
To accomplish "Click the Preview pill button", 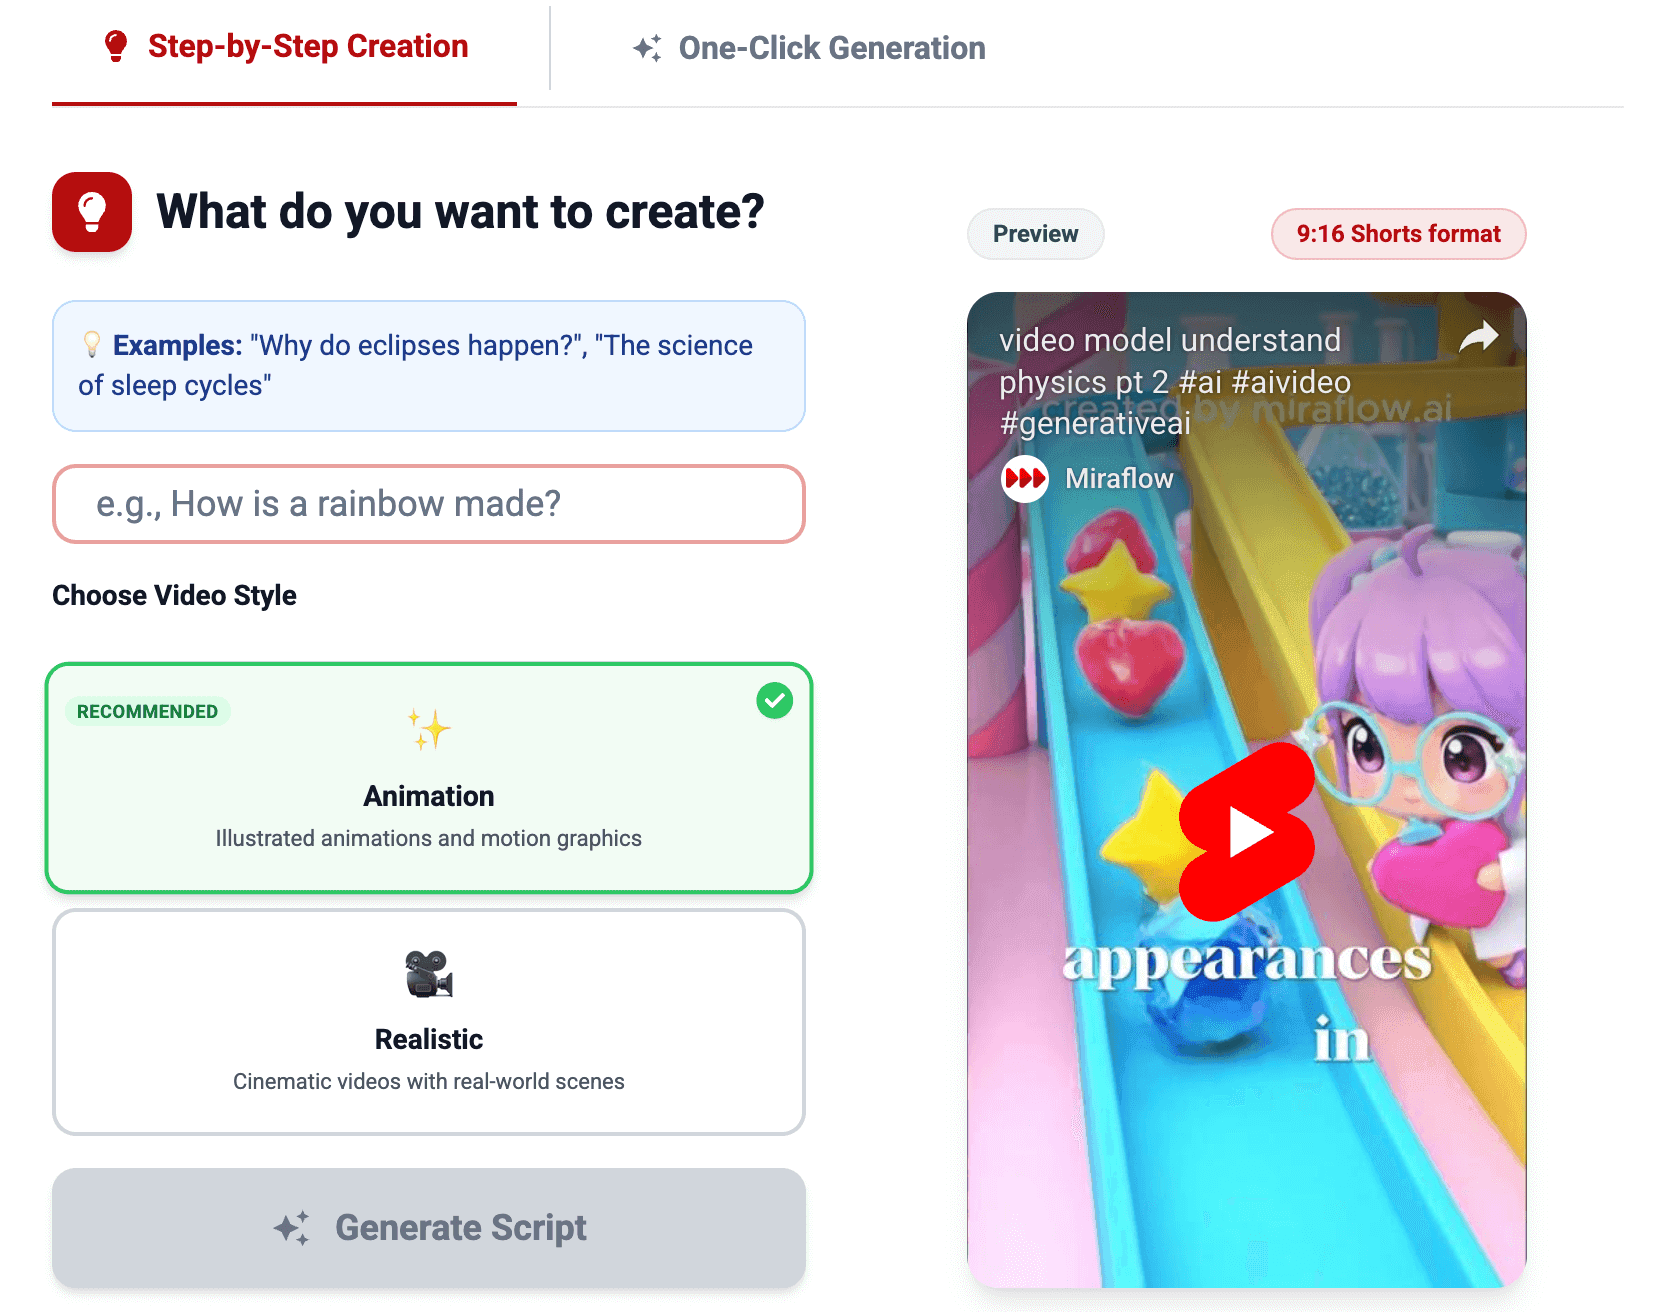I will click(1036, 234).
